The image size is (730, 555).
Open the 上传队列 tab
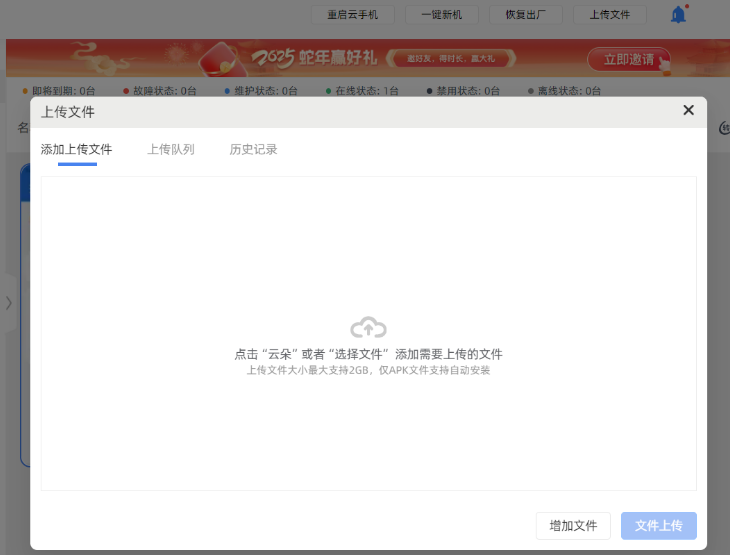coord(171,150)
